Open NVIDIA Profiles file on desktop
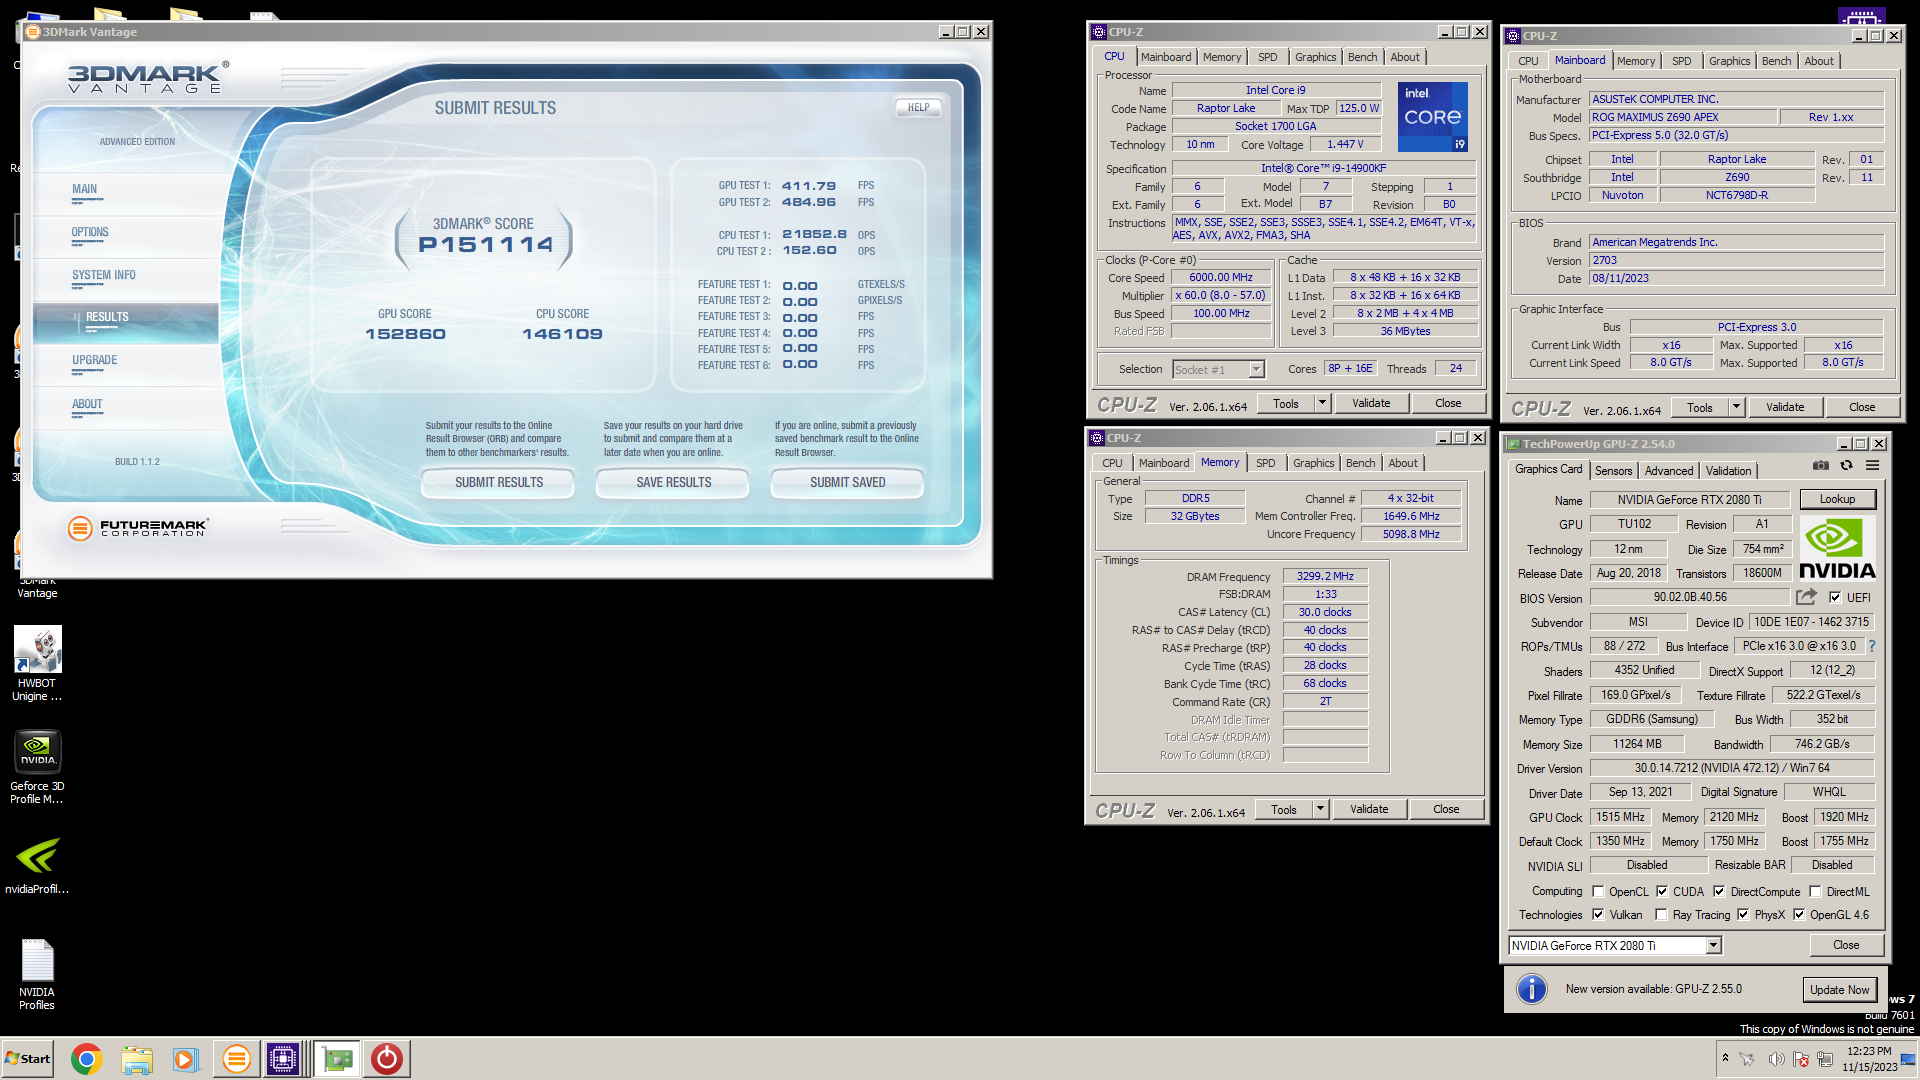The width and height of the screenshot is (1920, 1080). (x=37, y=975)
